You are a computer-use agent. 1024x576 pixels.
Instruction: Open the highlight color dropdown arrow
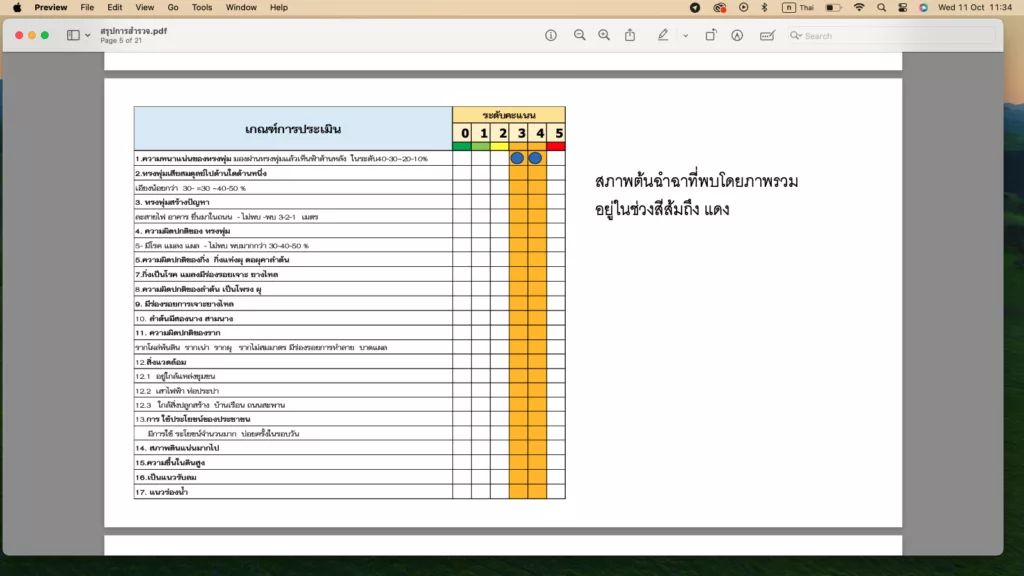pos(685,35)
